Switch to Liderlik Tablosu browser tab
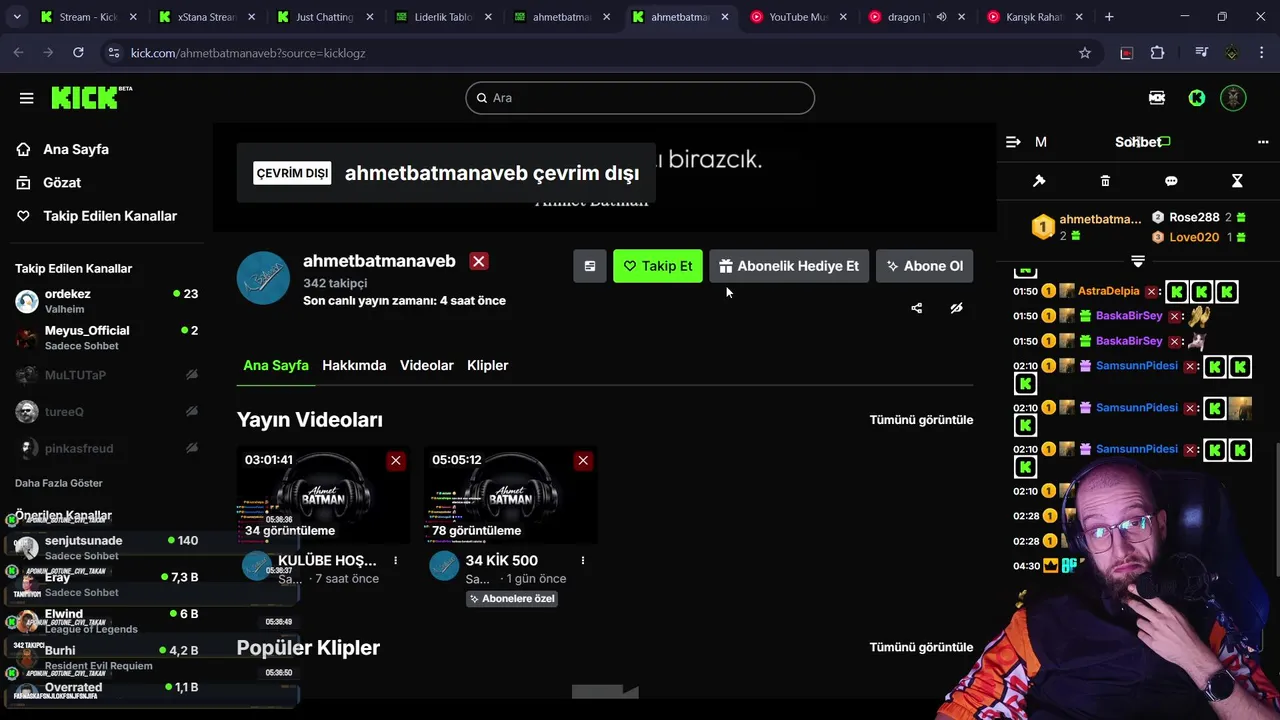Viewport: 1280px width, 720px height. pyautogui.click(x=442, y=17)
